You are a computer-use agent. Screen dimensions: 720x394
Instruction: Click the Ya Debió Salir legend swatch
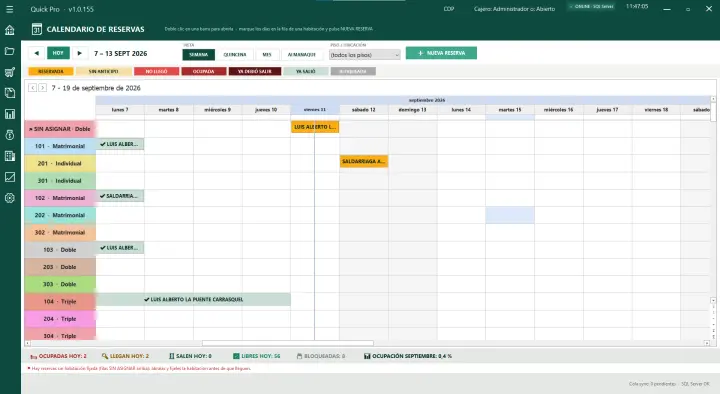pyautogui.click(x=255, y=72)
